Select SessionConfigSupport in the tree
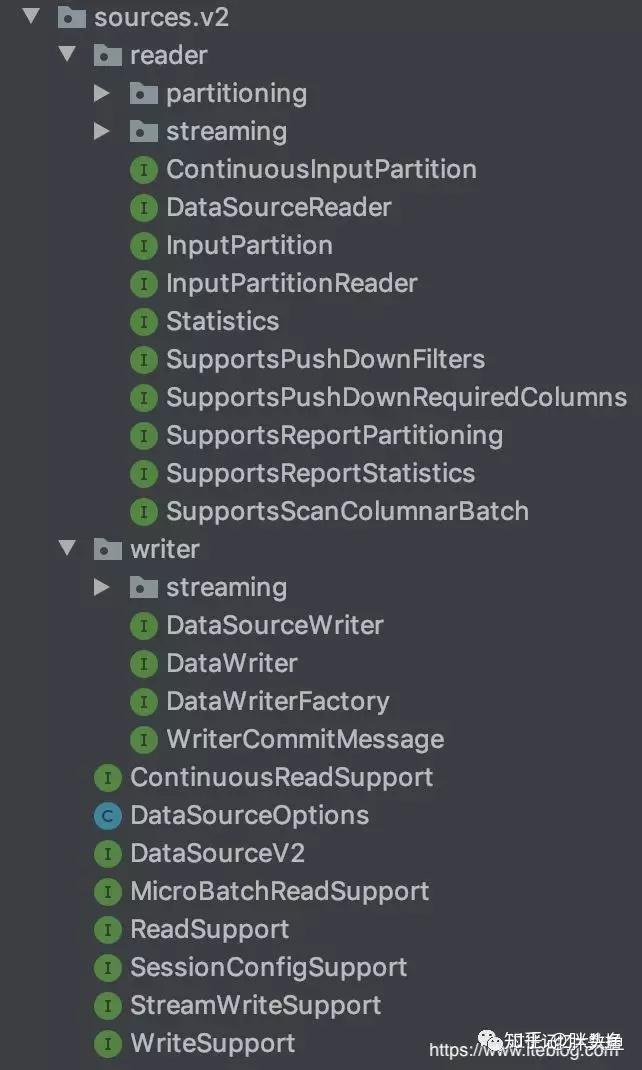This screenshot has width=642, height=1070. click(x=269, y=967)
